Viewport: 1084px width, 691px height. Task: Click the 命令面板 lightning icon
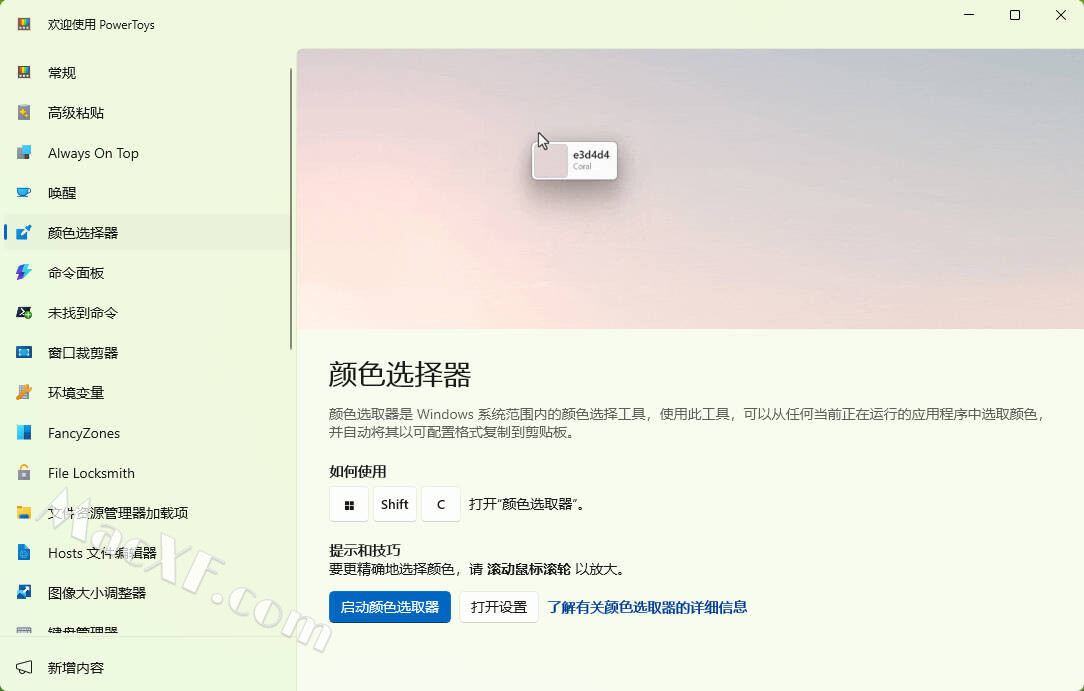(24, 273)
